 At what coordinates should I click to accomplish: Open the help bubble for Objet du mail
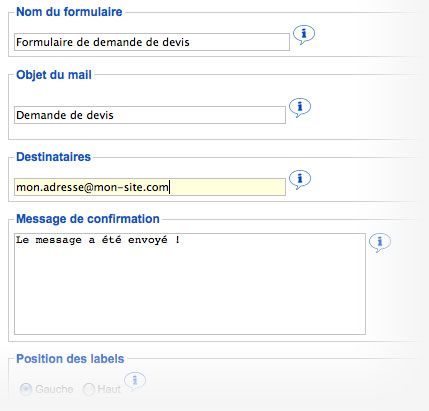300,107
